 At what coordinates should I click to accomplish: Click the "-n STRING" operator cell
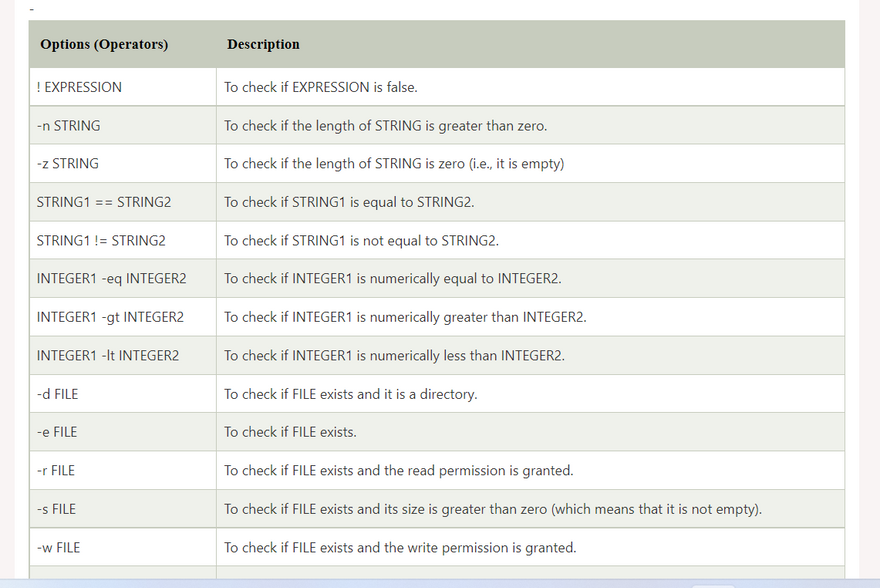click(x=68, y=126)
